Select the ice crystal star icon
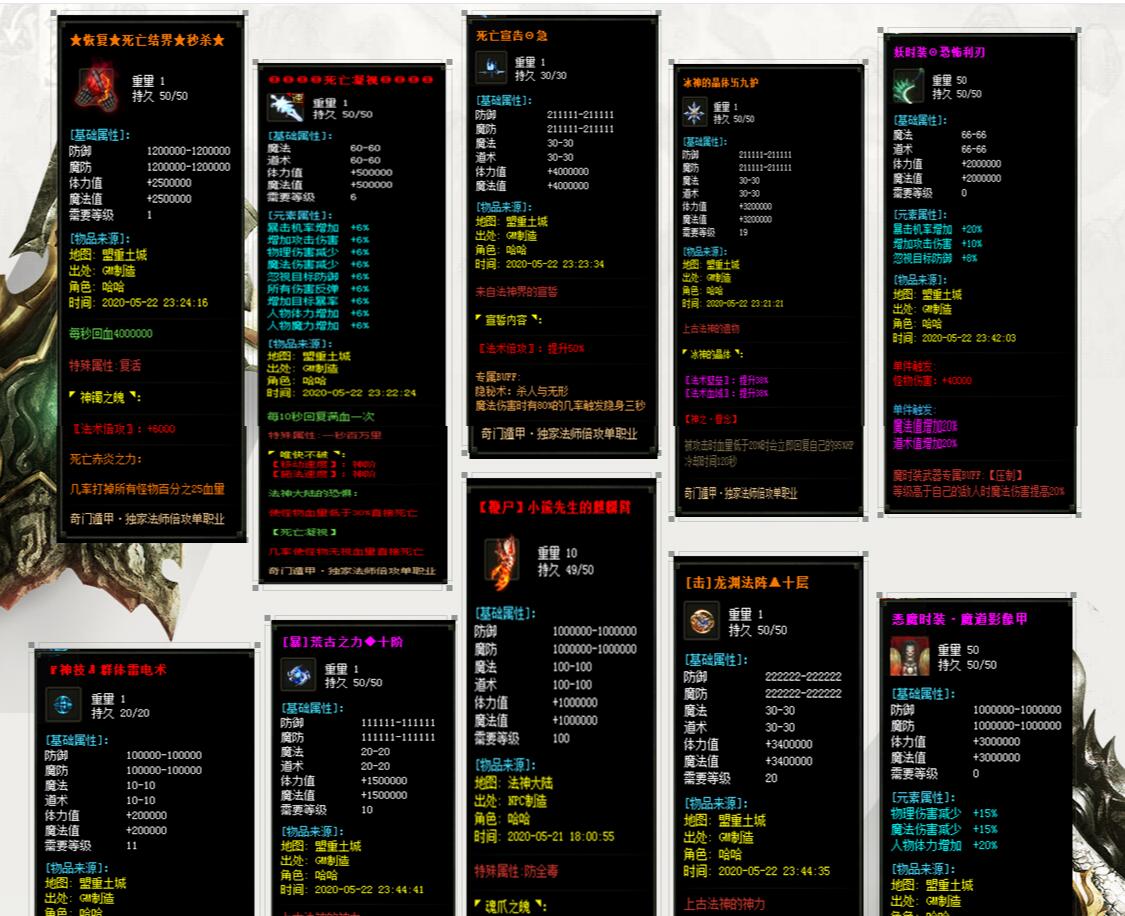The height and width of the screenshot is (916, 1125). pyautogui.click(x=694, y=113)
